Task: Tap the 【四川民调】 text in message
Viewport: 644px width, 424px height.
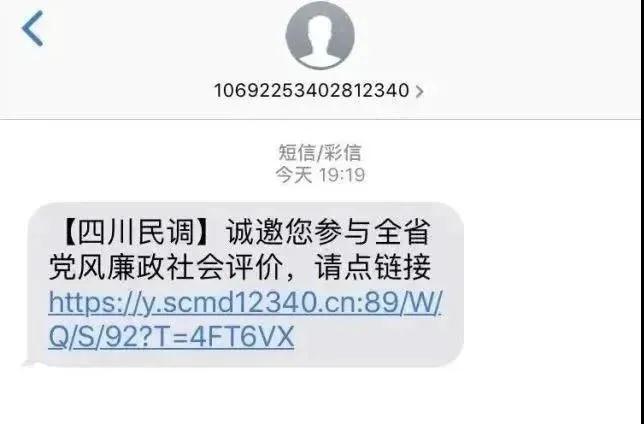Action: [x=136, y=233]
